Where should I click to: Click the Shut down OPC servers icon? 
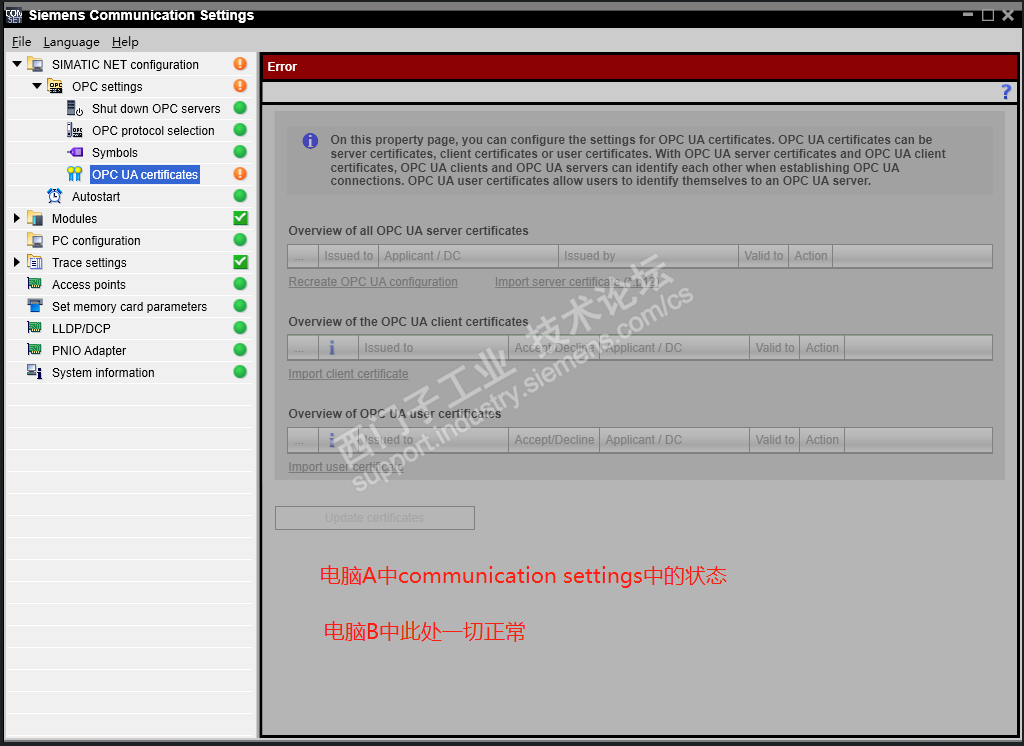click(x=75, y=108)
